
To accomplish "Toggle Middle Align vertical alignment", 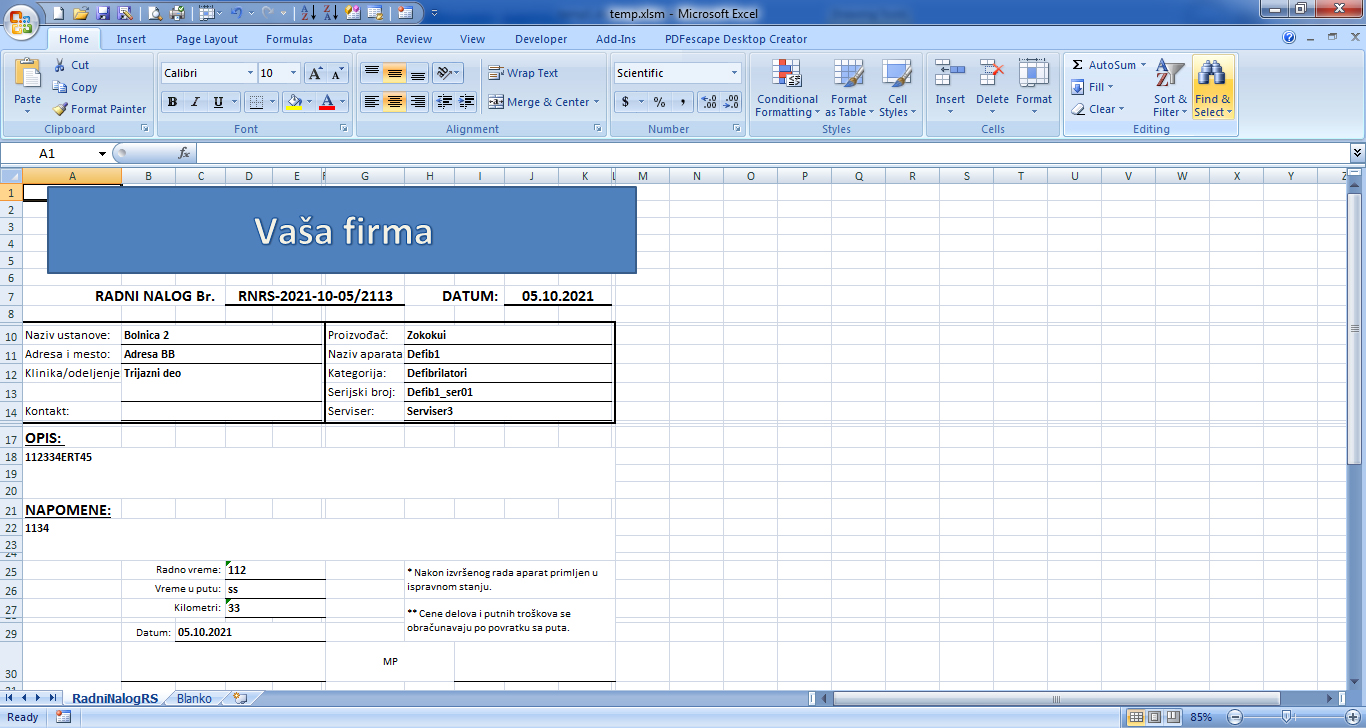I will tap(394, 73).
